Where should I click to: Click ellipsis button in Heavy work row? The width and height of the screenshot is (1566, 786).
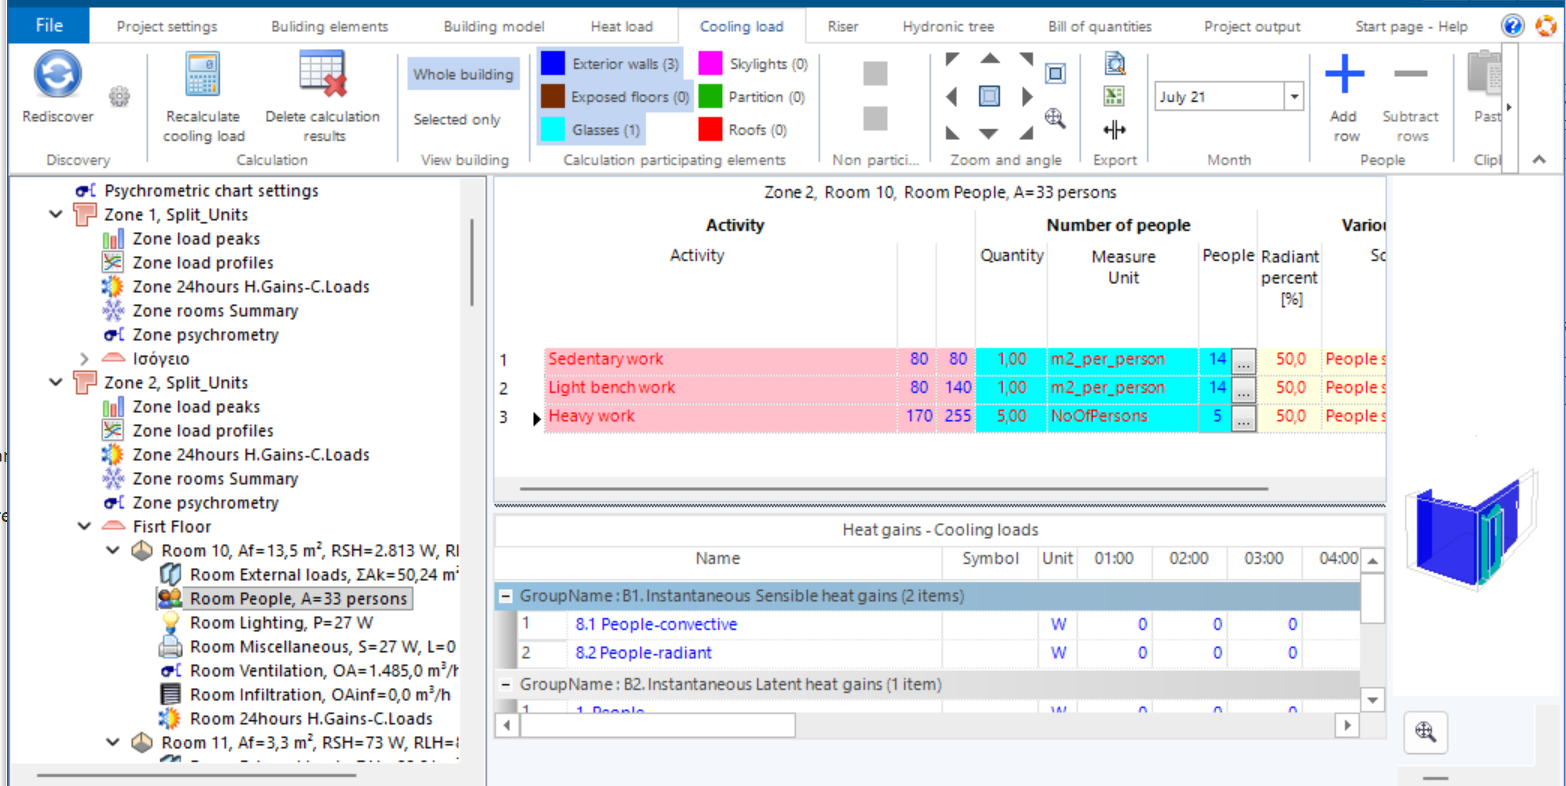(1243, 417)
